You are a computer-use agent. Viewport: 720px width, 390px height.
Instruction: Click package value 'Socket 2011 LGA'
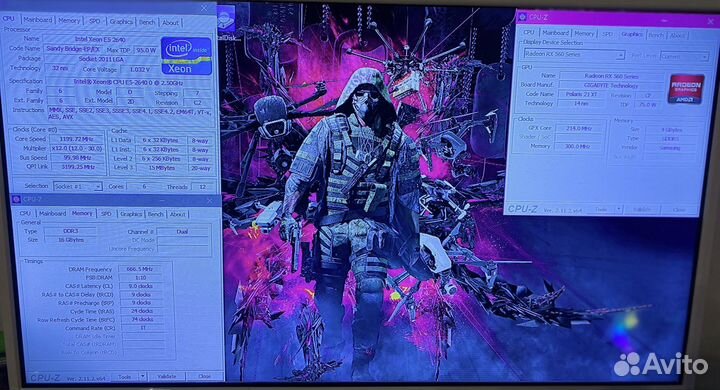point(101,59)
